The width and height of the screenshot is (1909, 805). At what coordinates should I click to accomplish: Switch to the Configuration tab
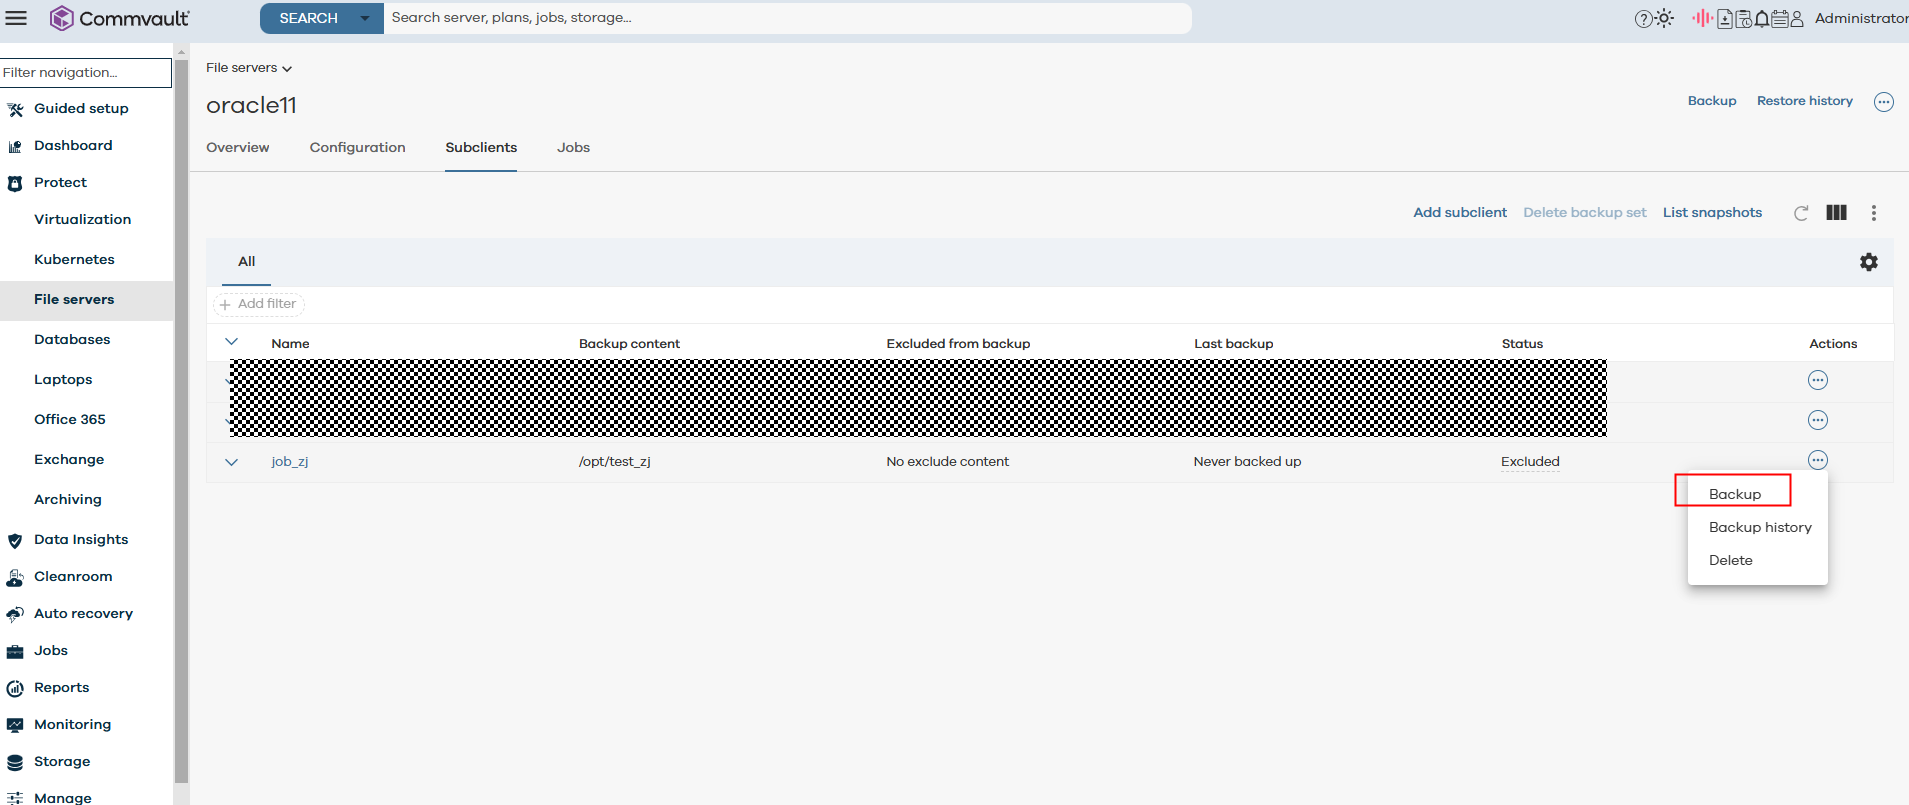pyautogui.click(x=357, y=147)
